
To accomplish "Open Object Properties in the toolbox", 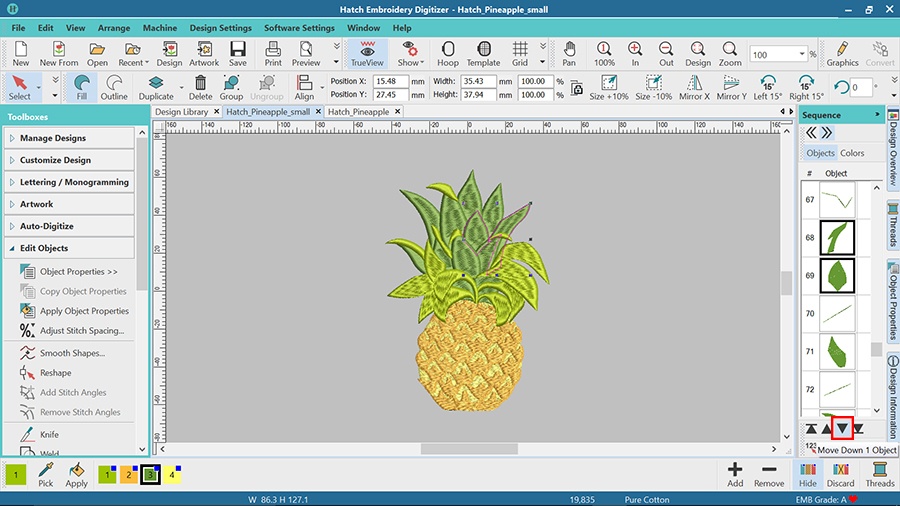I will 78,272.
